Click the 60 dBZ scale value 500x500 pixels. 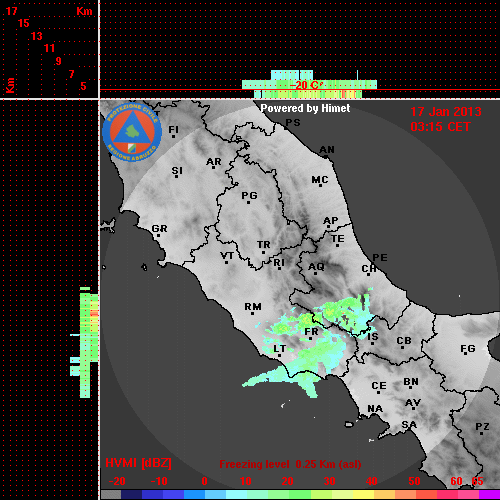[456, 481]
